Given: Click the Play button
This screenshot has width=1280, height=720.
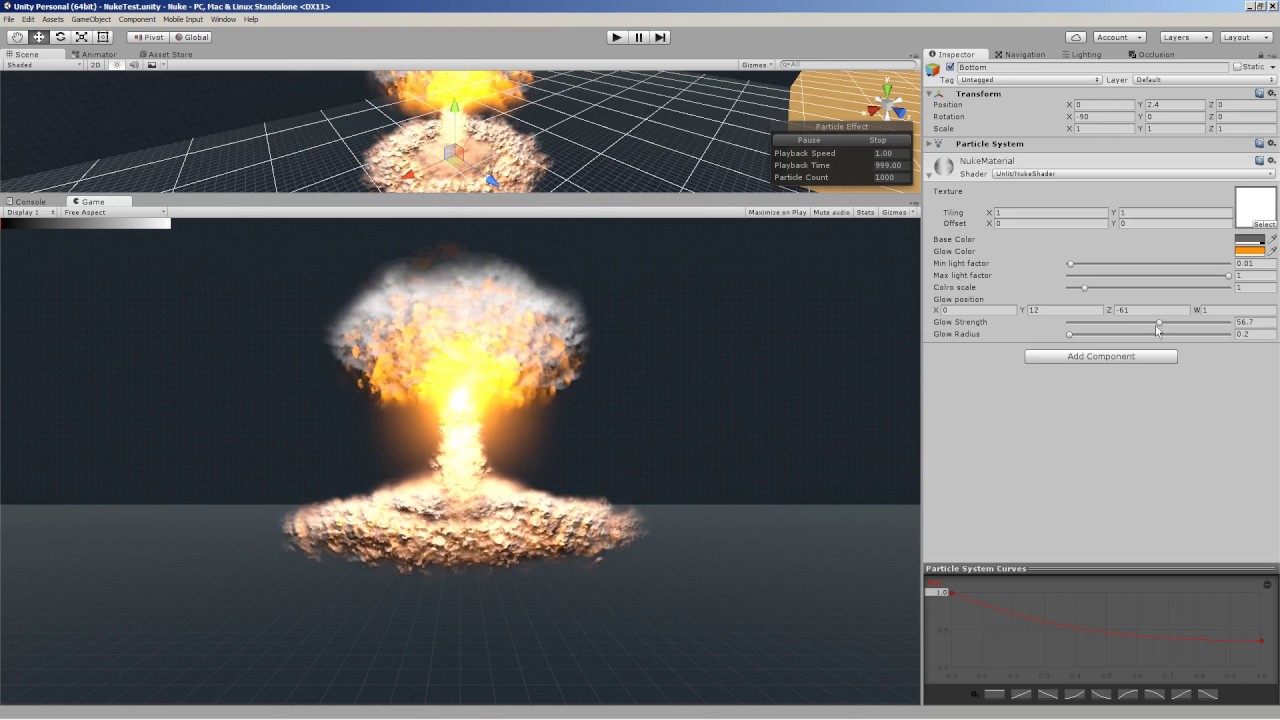Looking at the screenshot, I should click(616, 37).
